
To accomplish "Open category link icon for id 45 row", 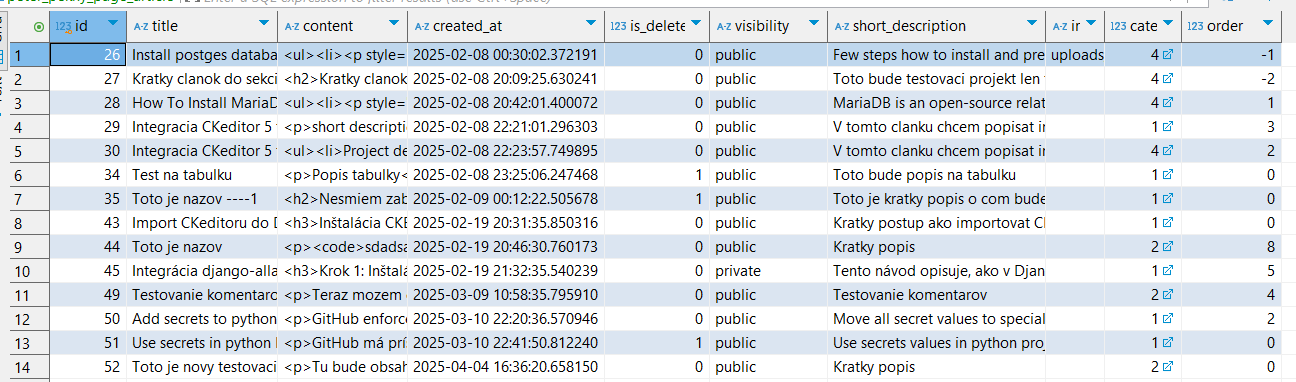I will coord(1167,271).
